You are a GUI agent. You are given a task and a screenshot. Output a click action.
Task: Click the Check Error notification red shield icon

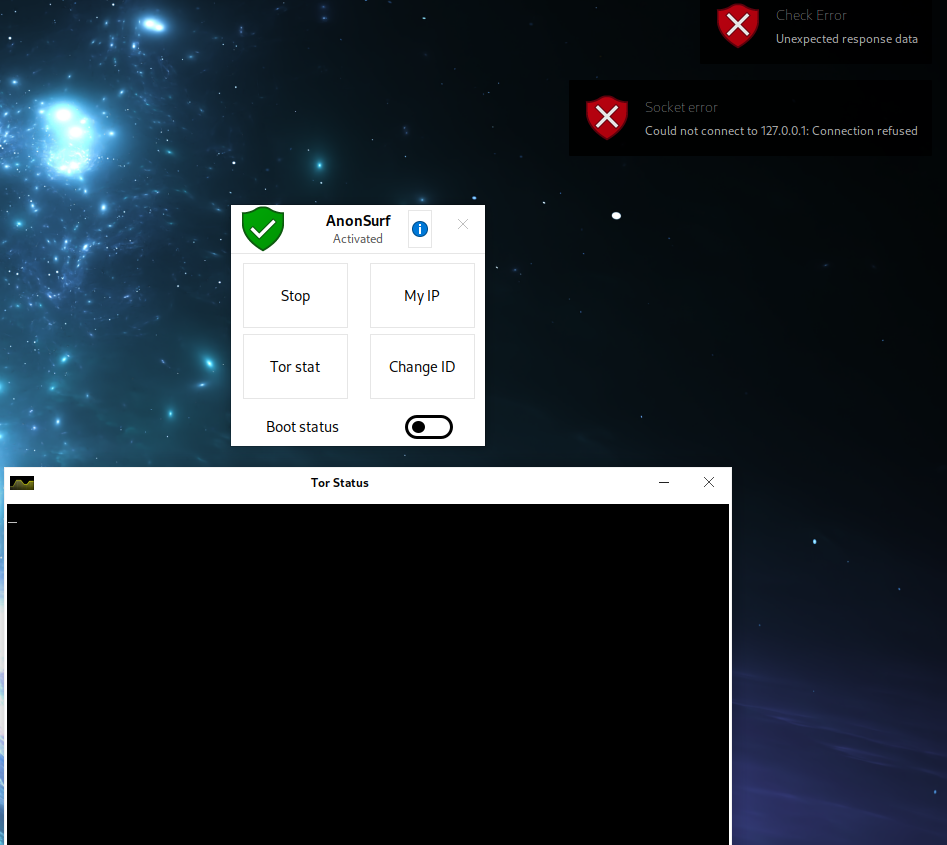pos(738,25)
